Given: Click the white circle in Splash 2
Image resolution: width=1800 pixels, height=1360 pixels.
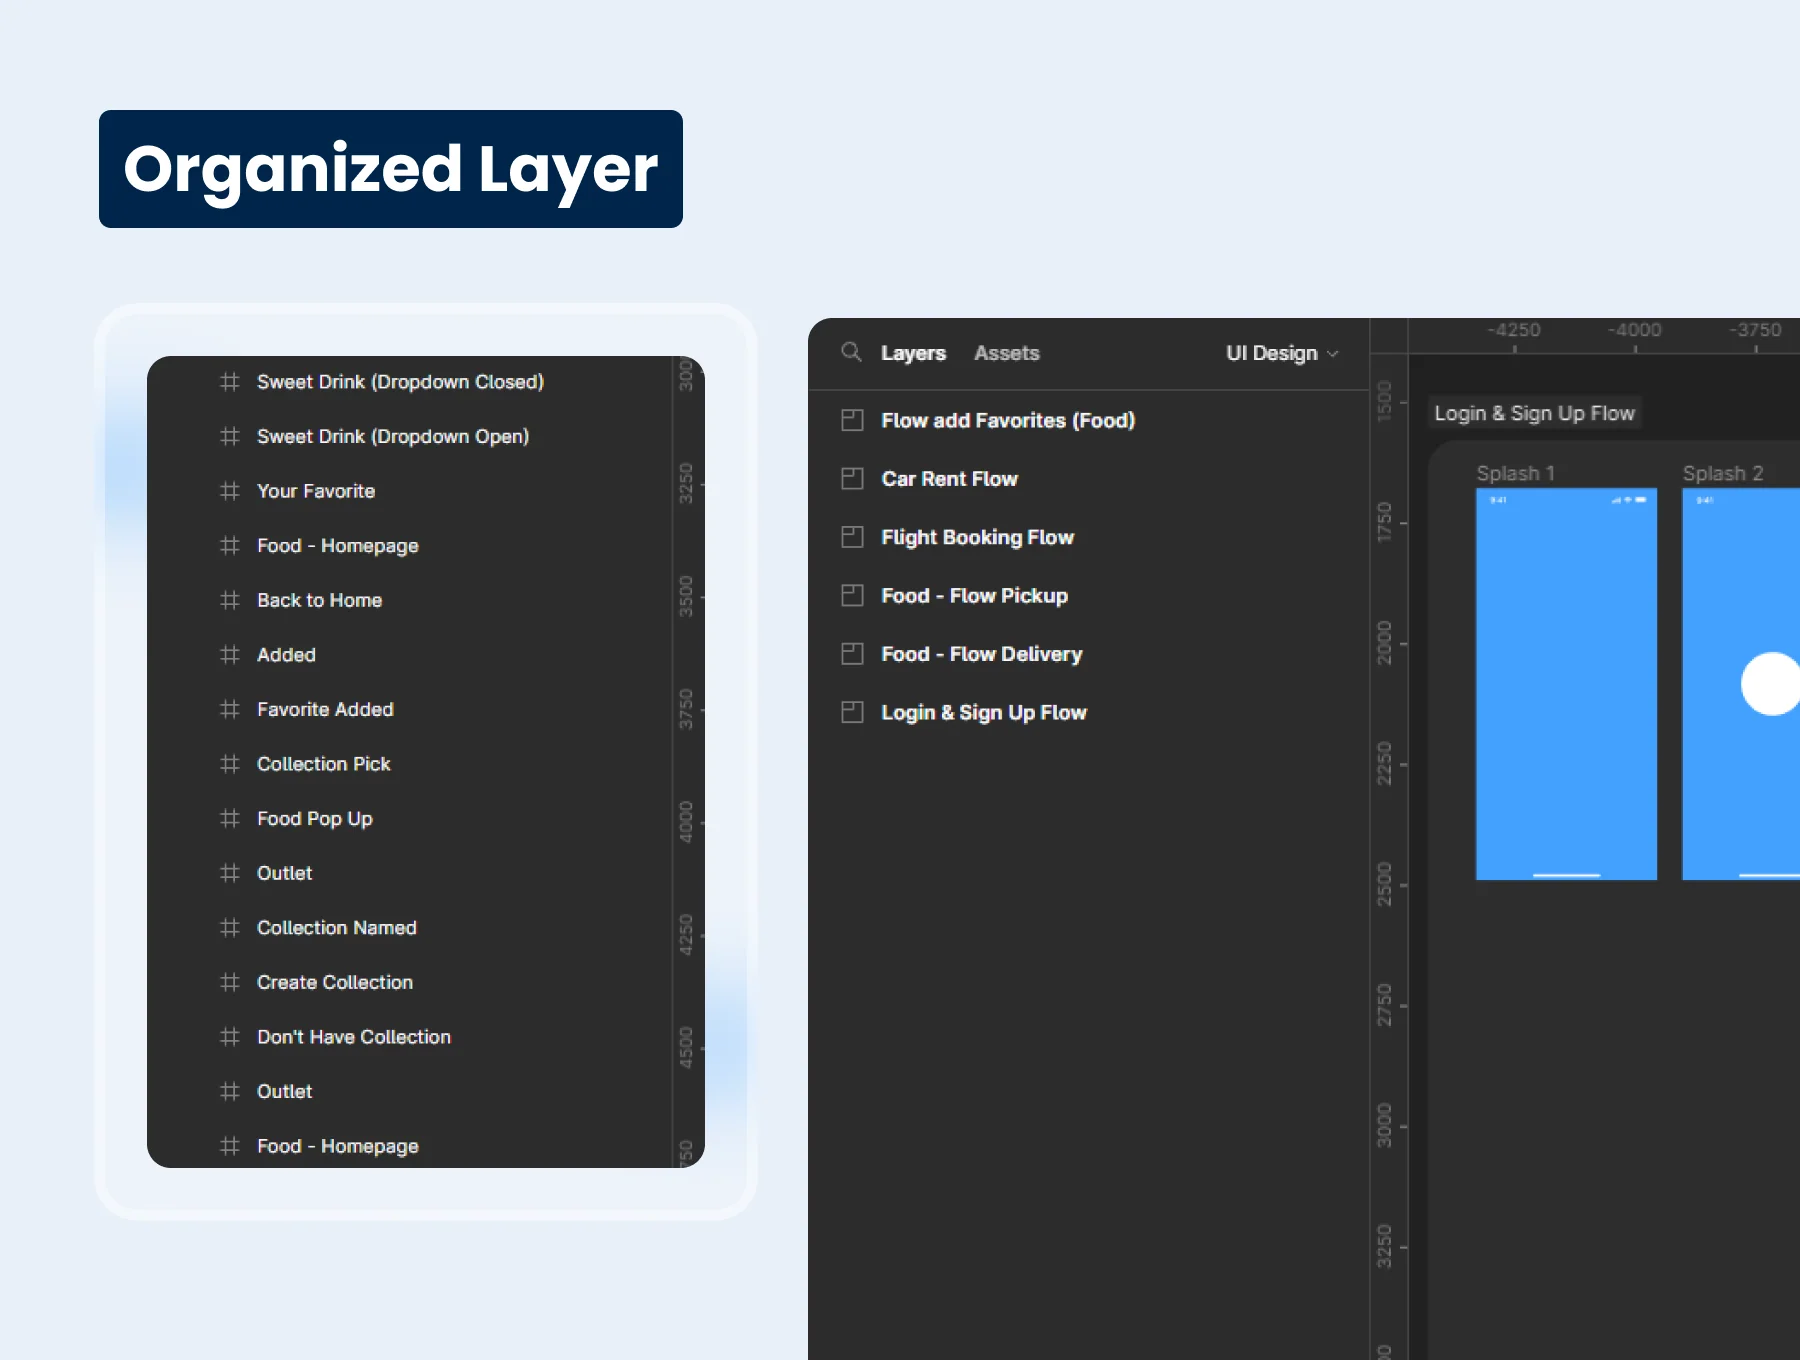Looking at the screenshot, I should (x=1771, y=684).
